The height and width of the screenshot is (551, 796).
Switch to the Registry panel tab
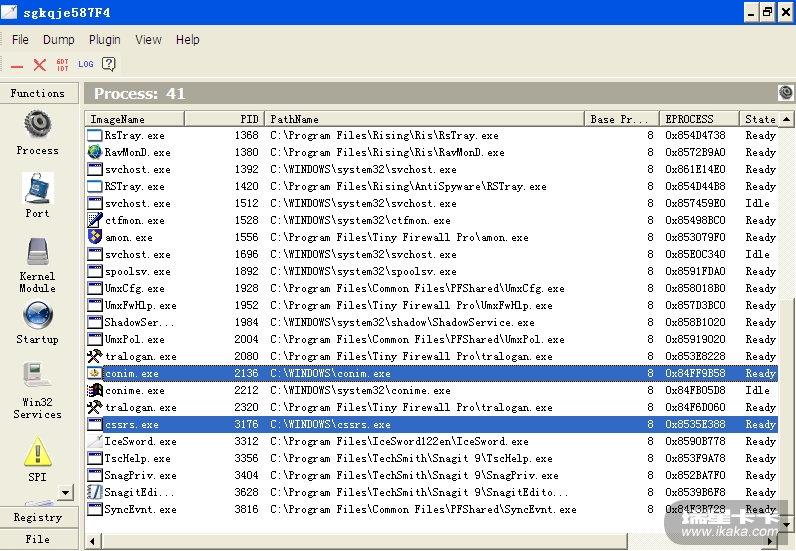point(39,517)
